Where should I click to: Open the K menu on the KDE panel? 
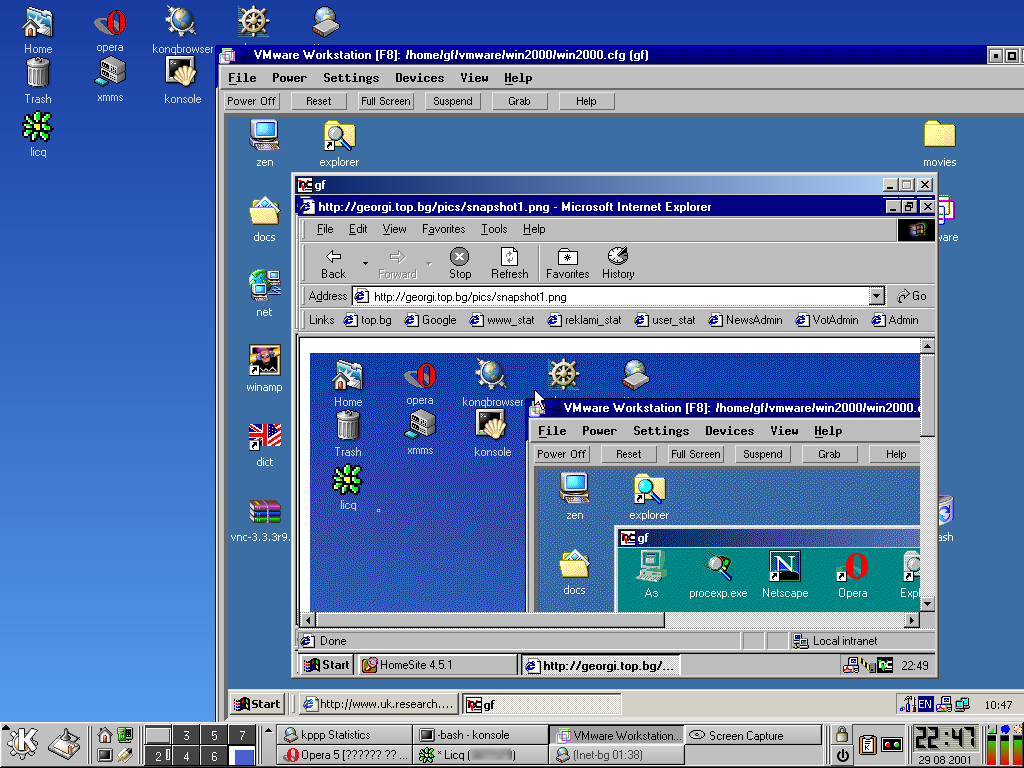point(23,745)
